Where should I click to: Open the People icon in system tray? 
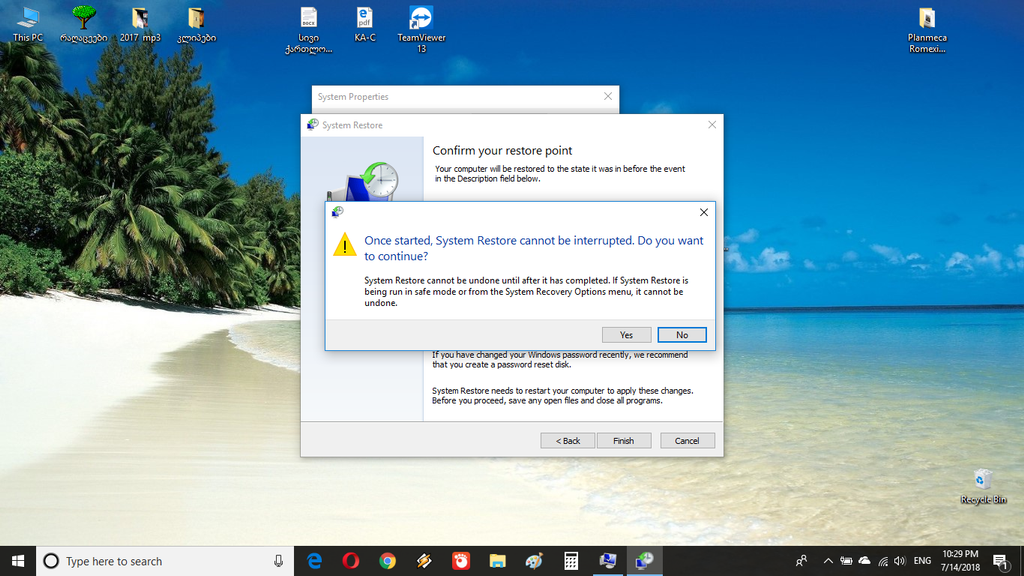[801, 561]
